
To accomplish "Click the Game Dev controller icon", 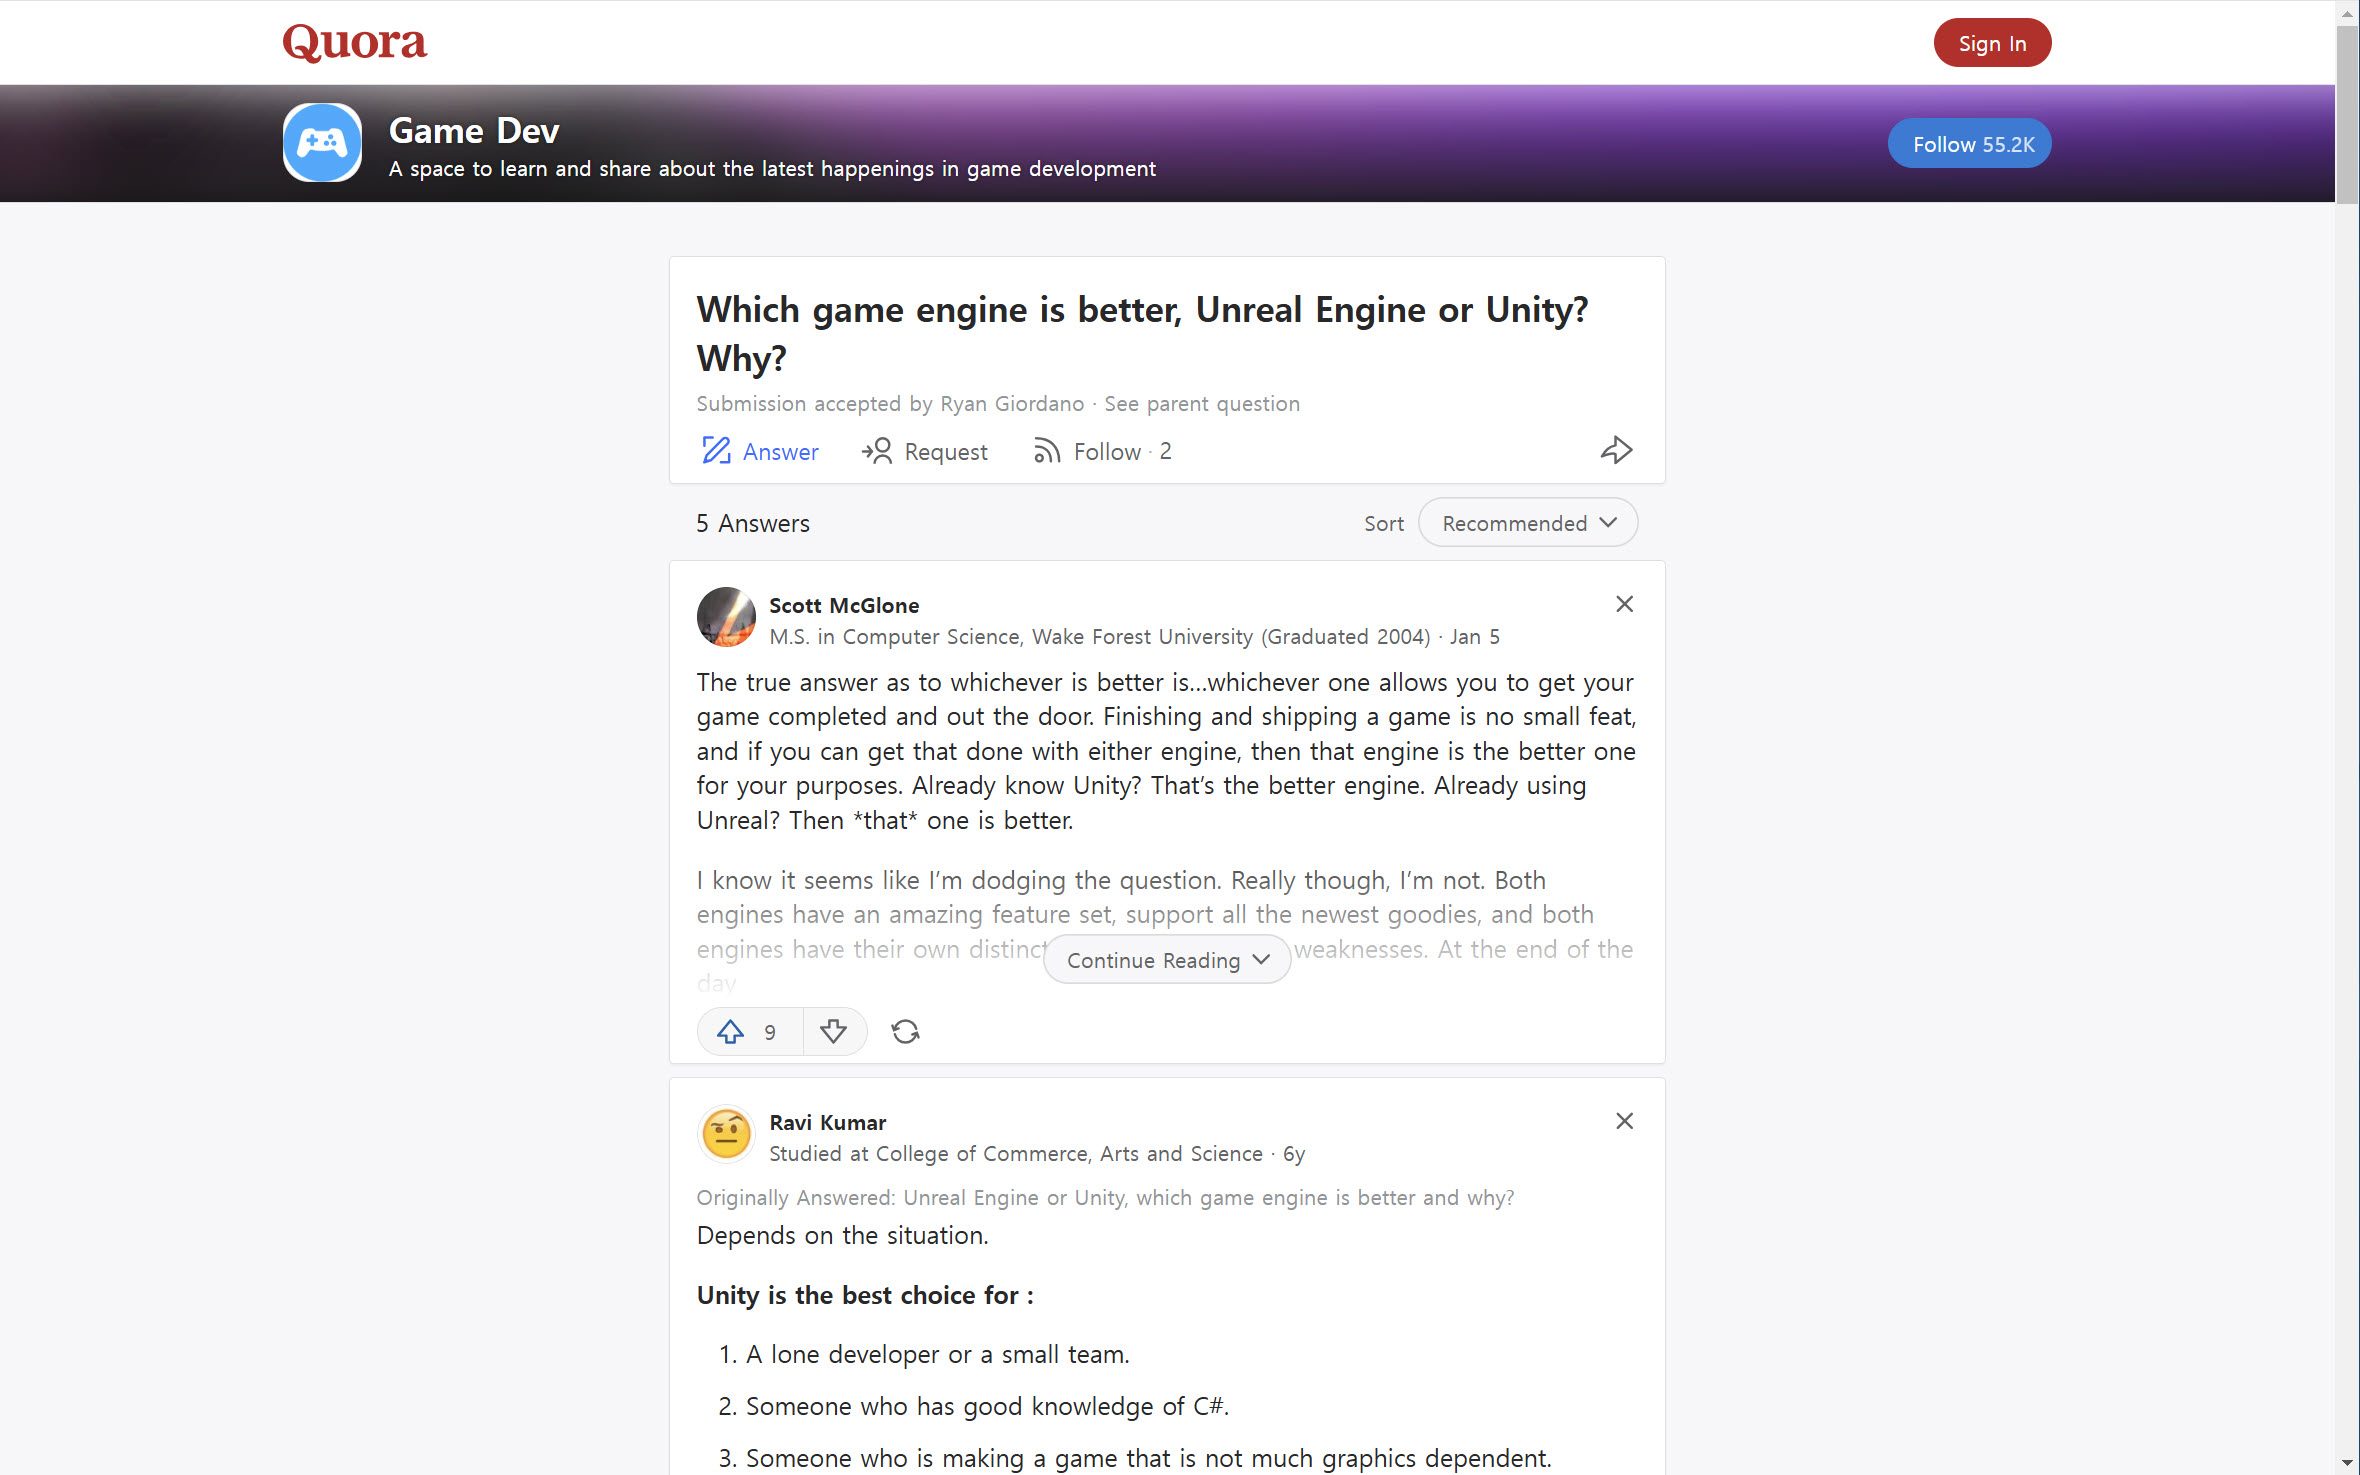I will [x=322, y=143].
